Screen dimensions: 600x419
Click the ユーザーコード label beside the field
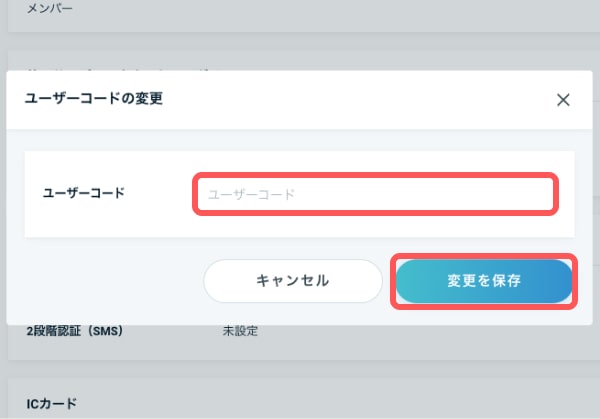click(x=83, y=192)
